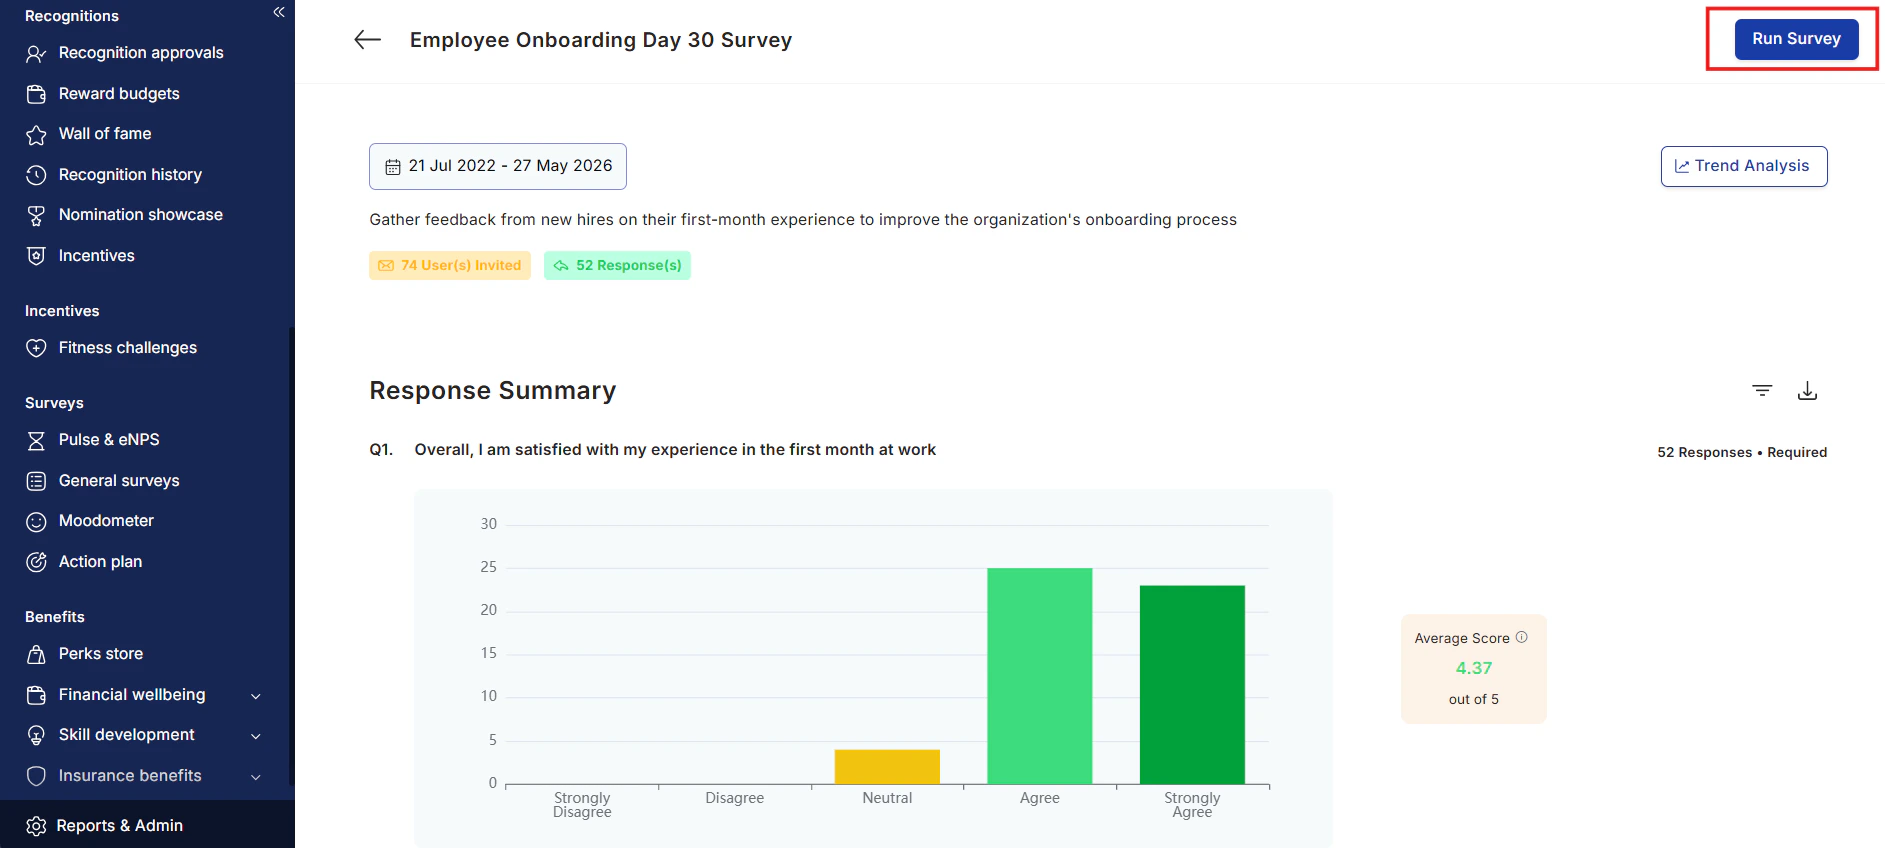Open Action plan
The width and height of the screenshot is (1885, 848).
click(x=100, y=562)
